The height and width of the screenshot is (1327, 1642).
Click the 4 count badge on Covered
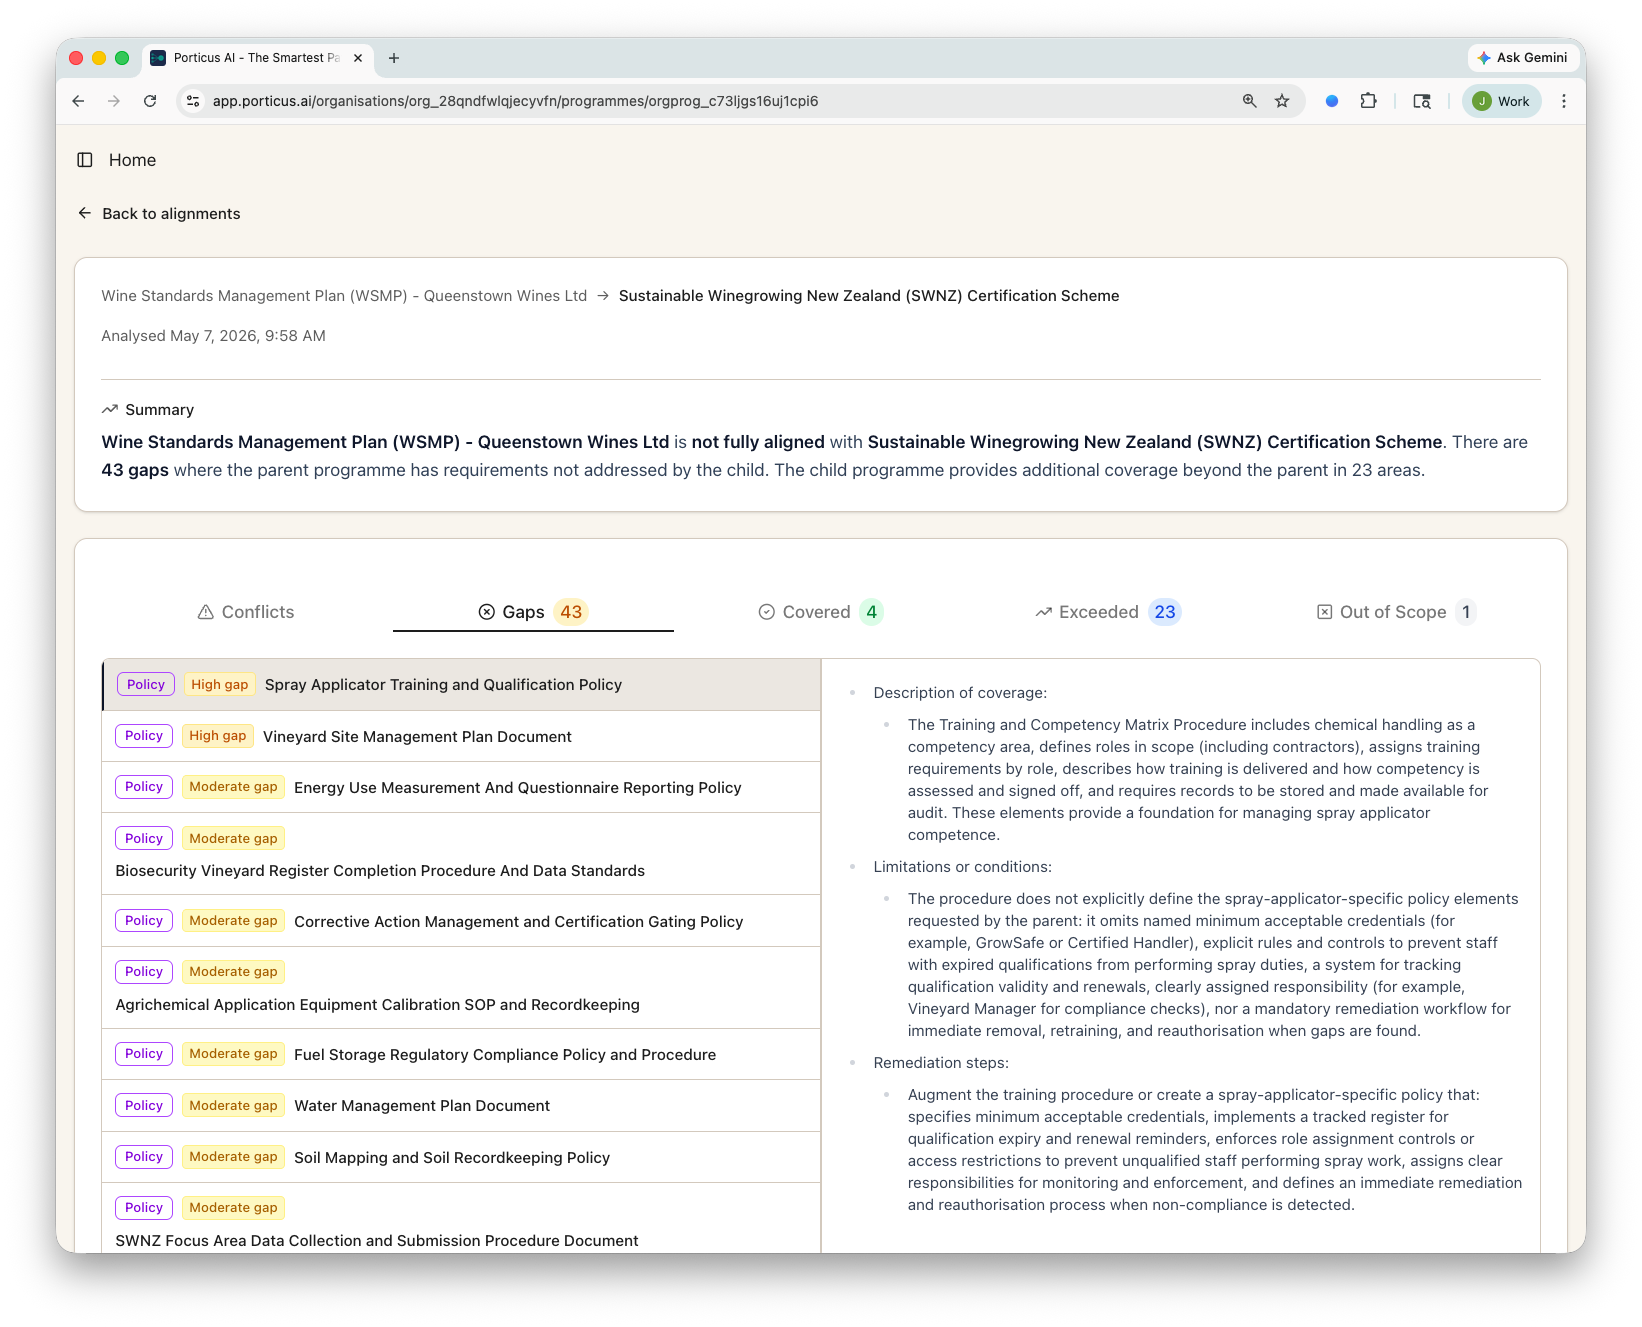tap(872, 612)
